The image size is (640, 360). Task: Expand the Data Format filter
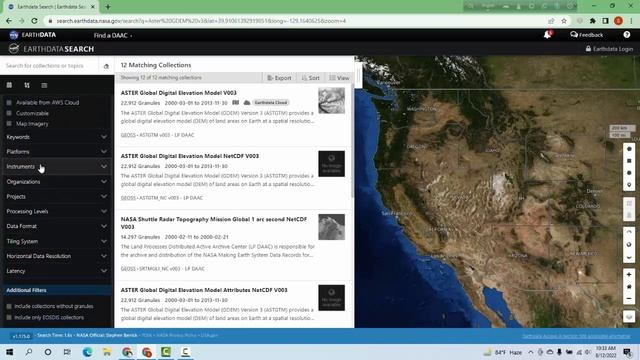(x=57, y=226)
